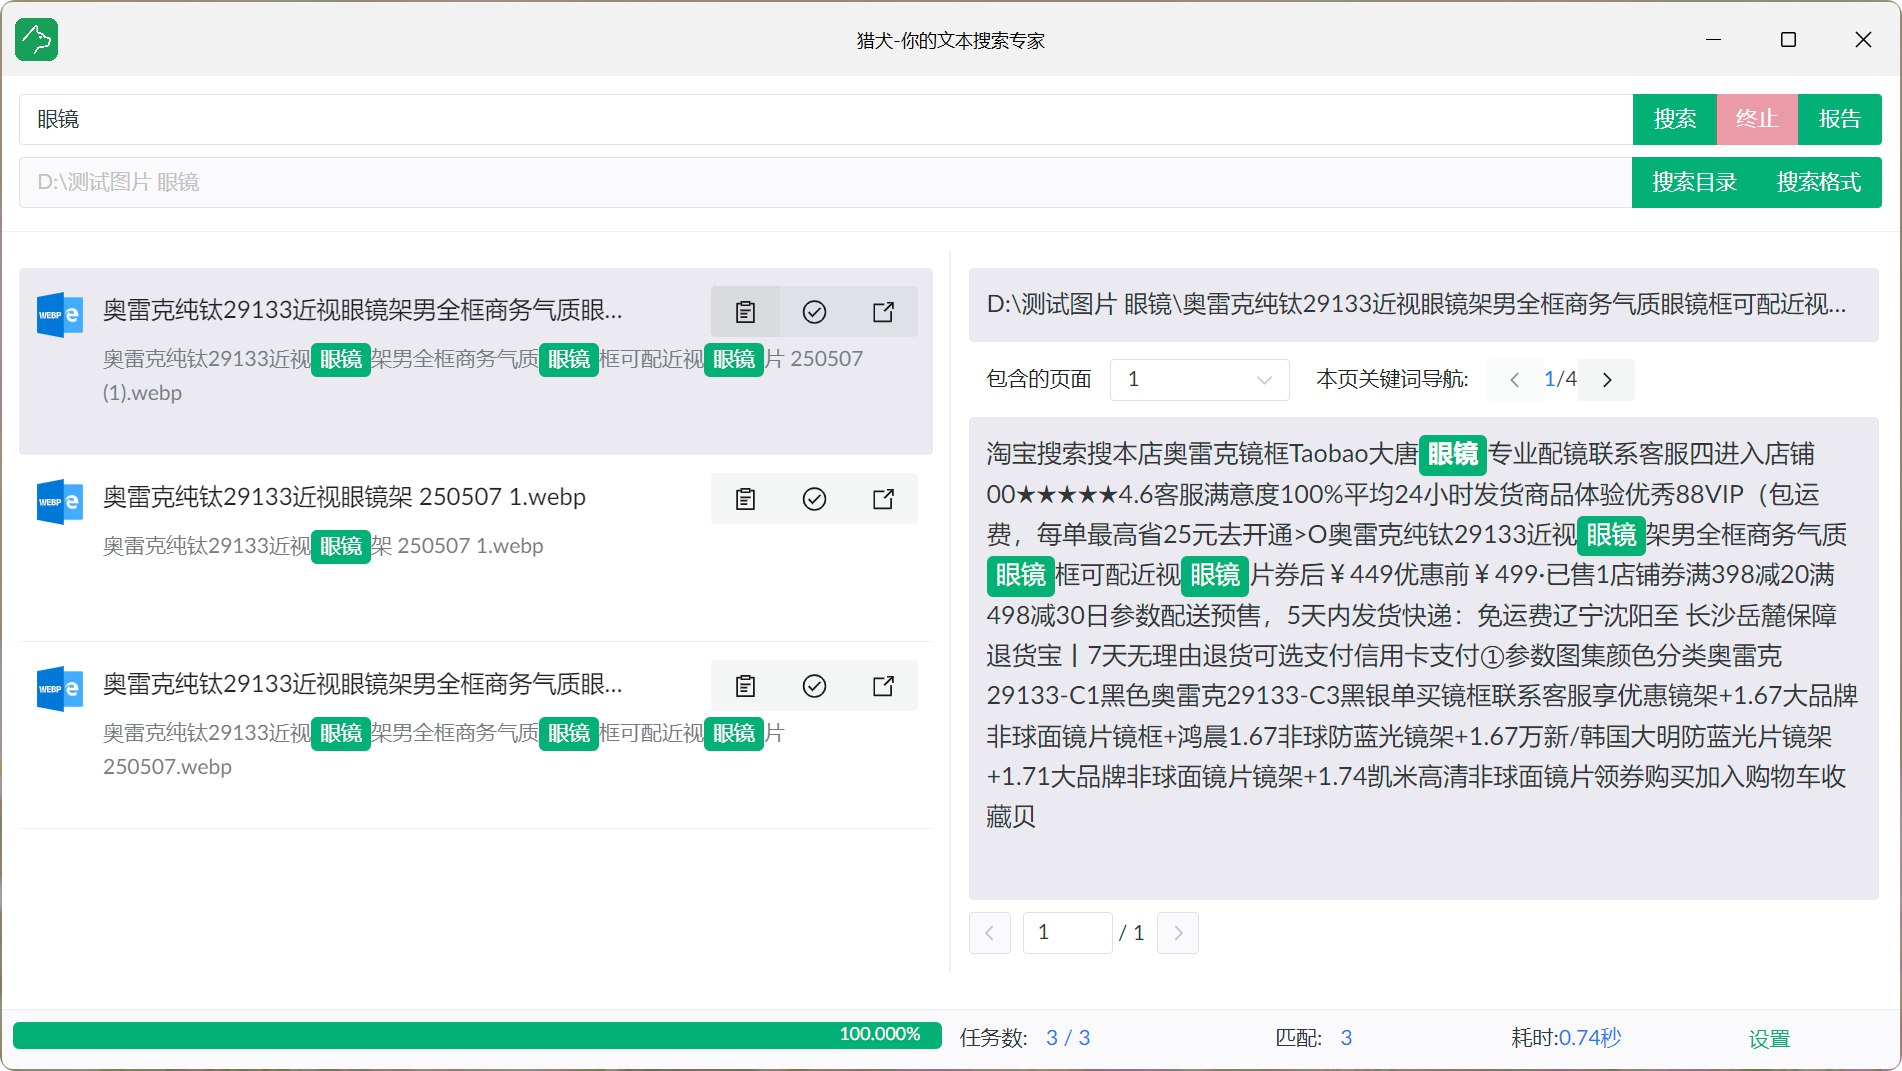Checkmark icon for the 250507.webp result
The height and width of the screenshot is (1071, 1902).
click(814, 686)
